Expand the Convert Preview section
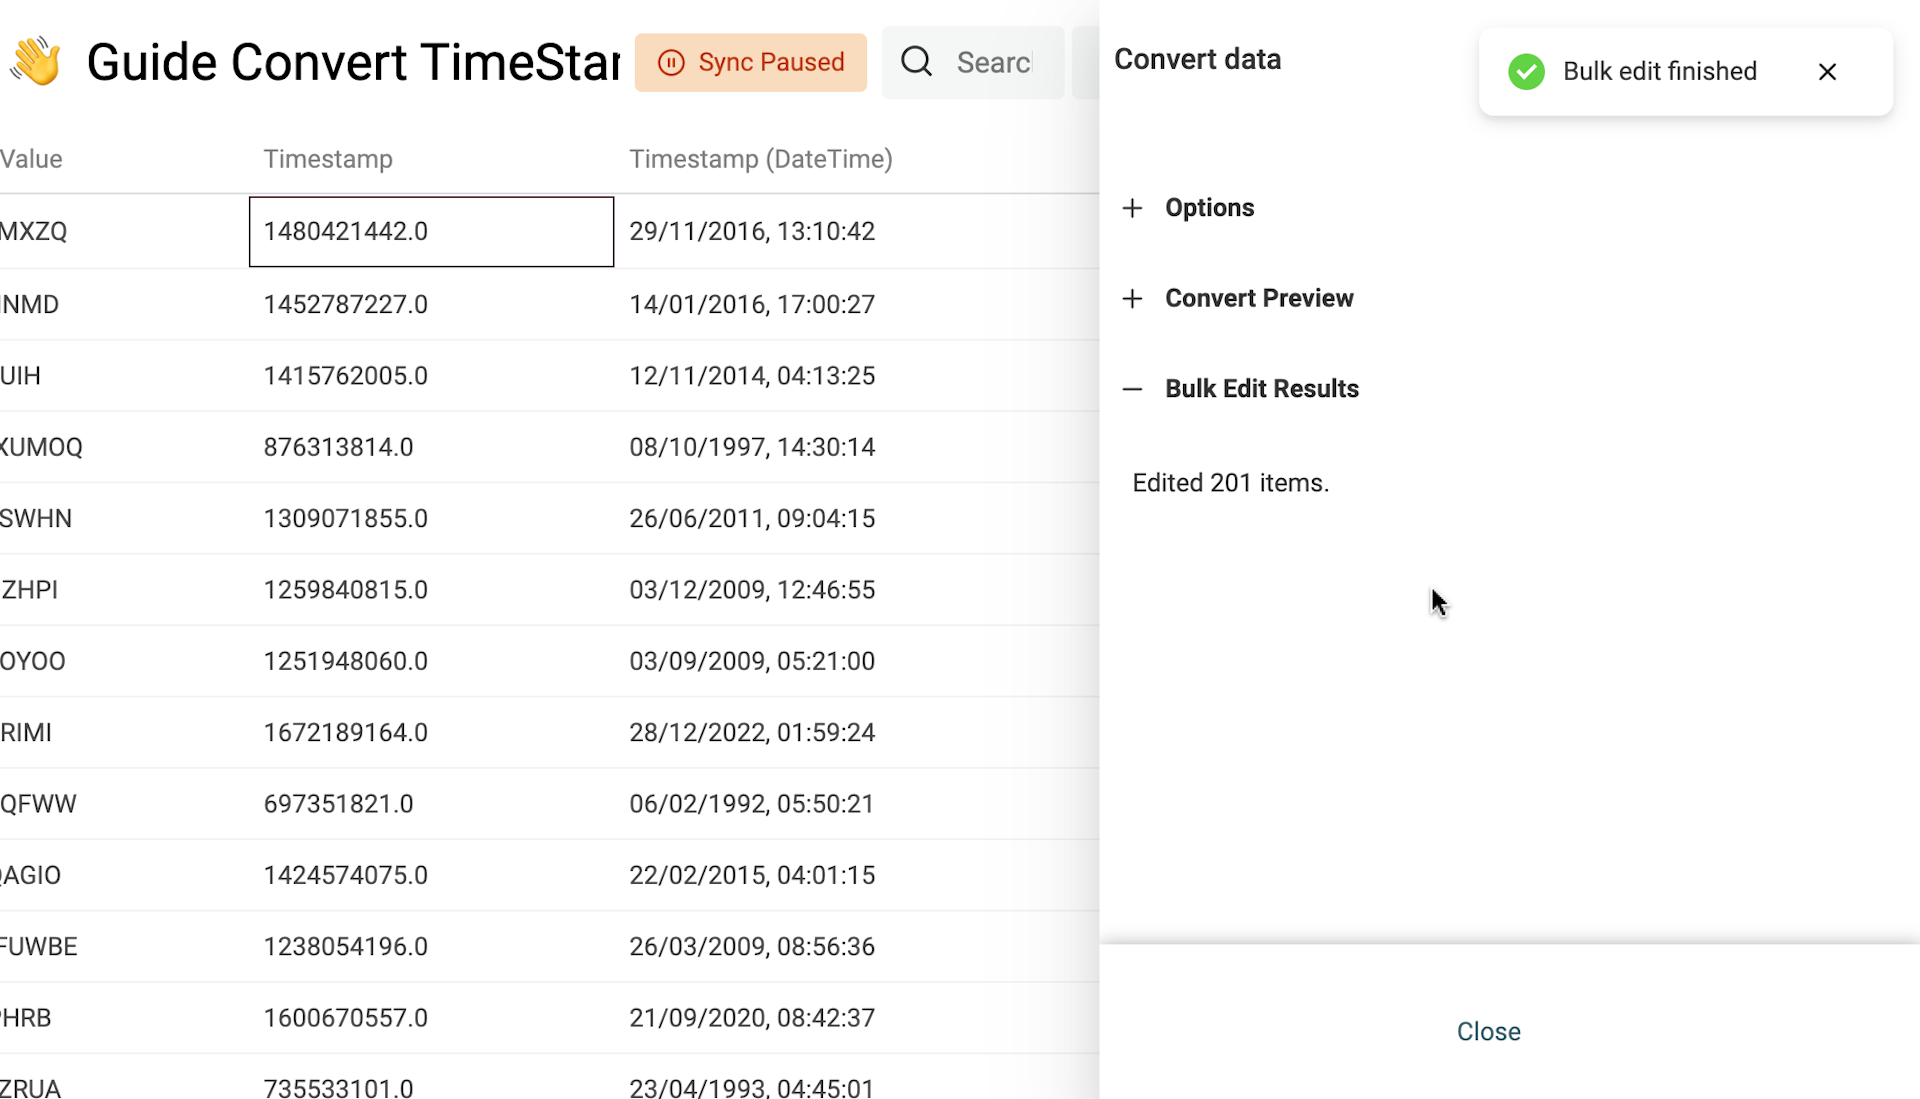 coord(1259,298)
